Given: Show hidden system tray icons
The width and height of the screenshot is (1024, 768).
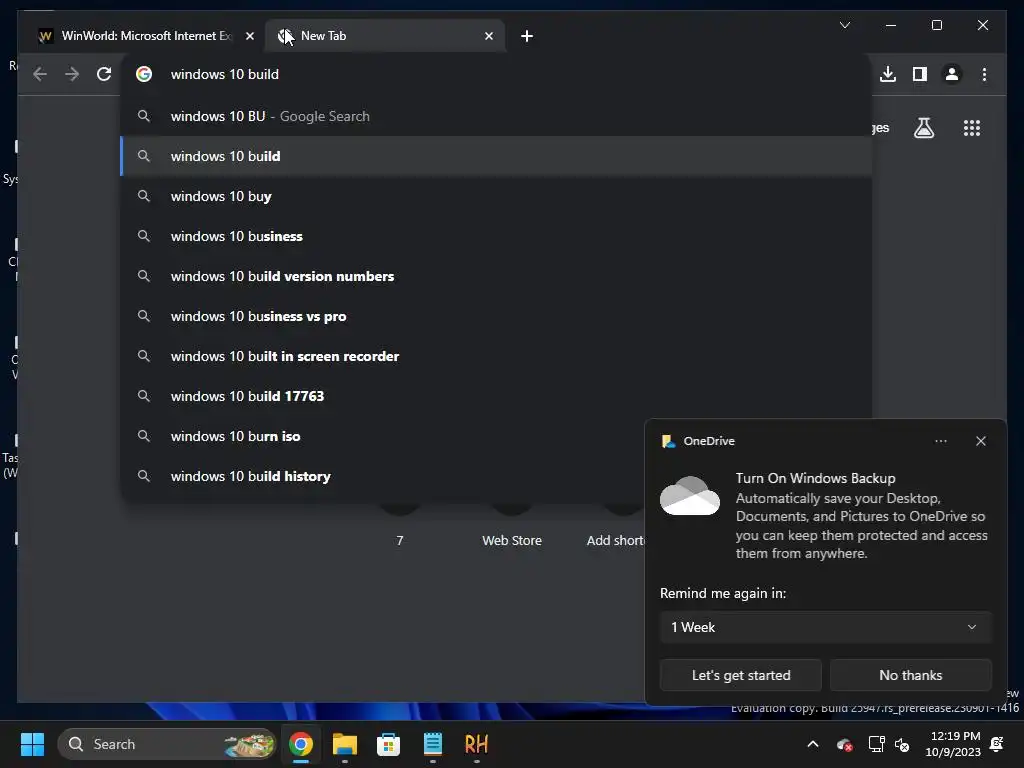Looking at the screenshot, I should [813, 744].
